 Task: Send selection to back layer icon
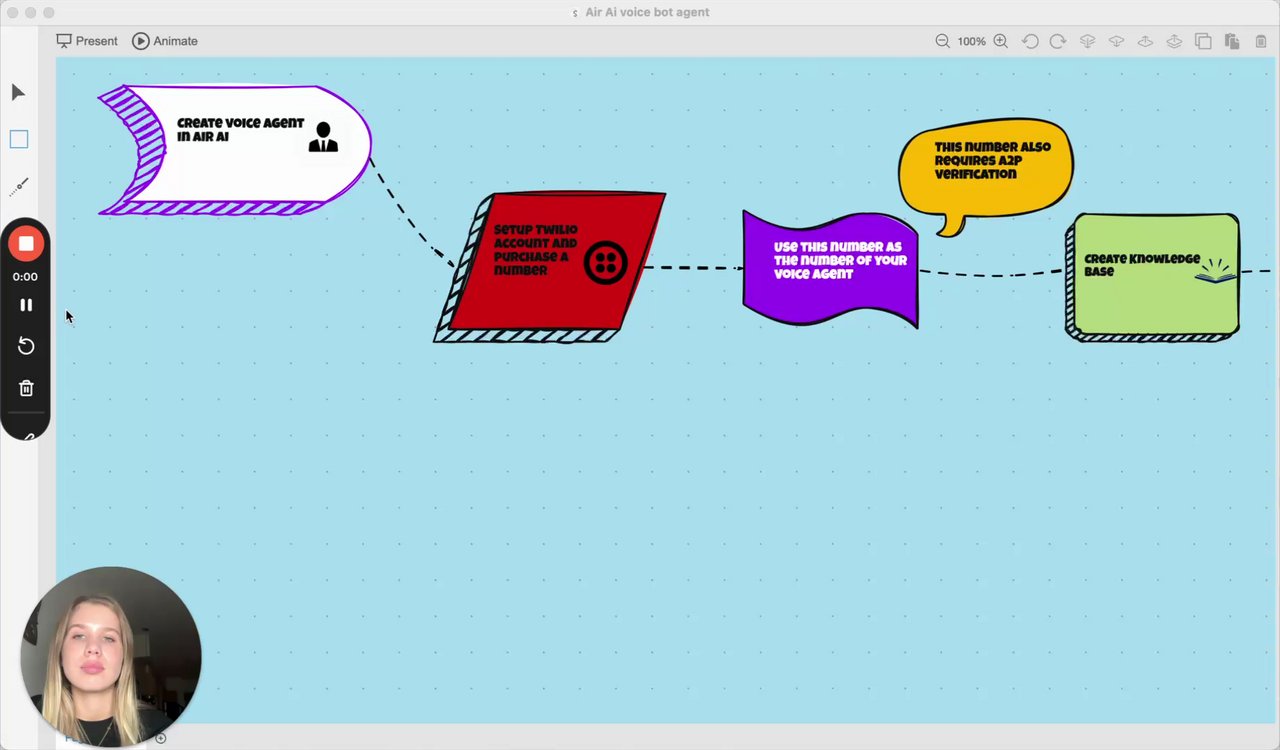point(1088,41)
